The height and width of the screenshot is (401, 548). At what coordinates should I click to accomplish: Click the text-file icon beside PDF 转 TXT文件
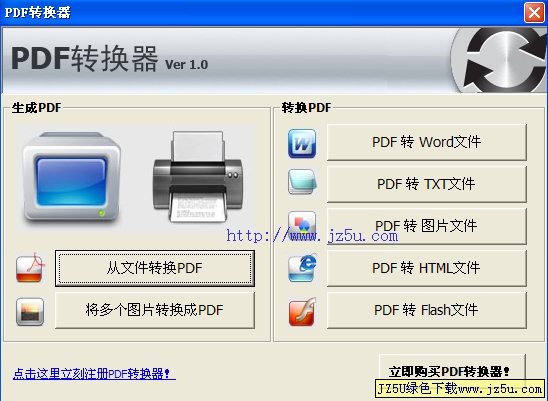[x=302, y=182]
